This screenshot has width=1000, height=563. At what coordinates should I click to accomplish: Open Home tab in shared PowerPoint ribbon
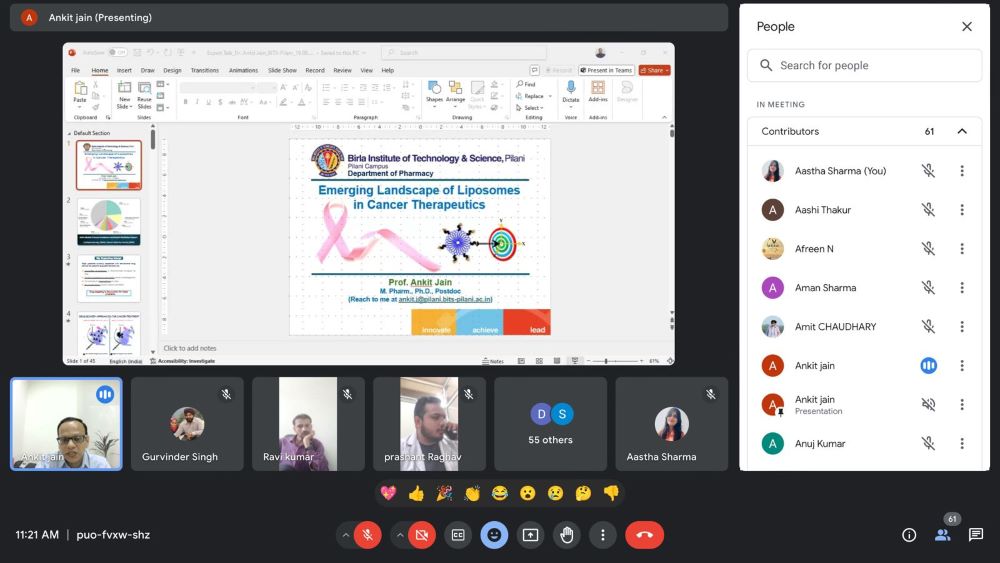click(99, 70)
